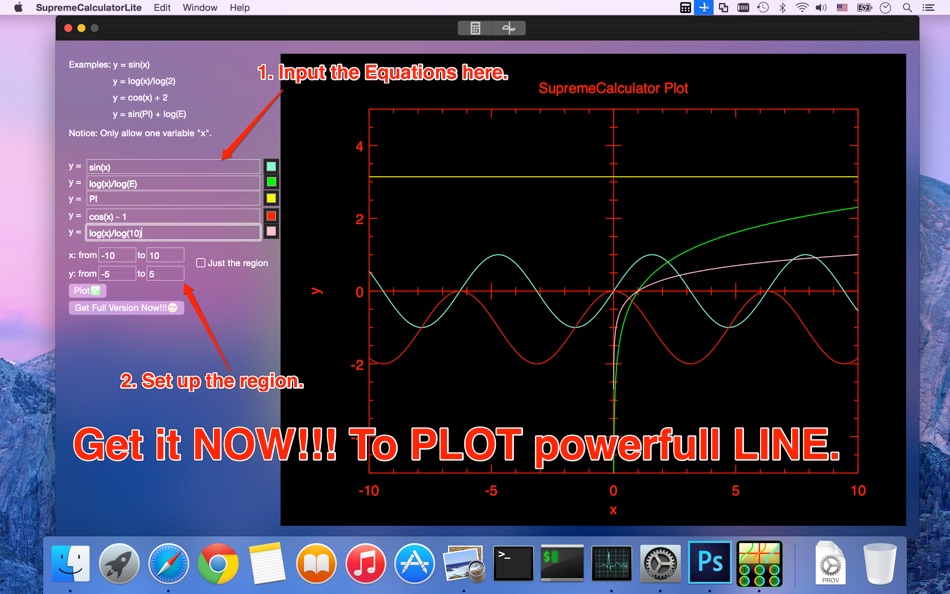Open the SupremeCalculatorLite app menu

coord(88,7)
